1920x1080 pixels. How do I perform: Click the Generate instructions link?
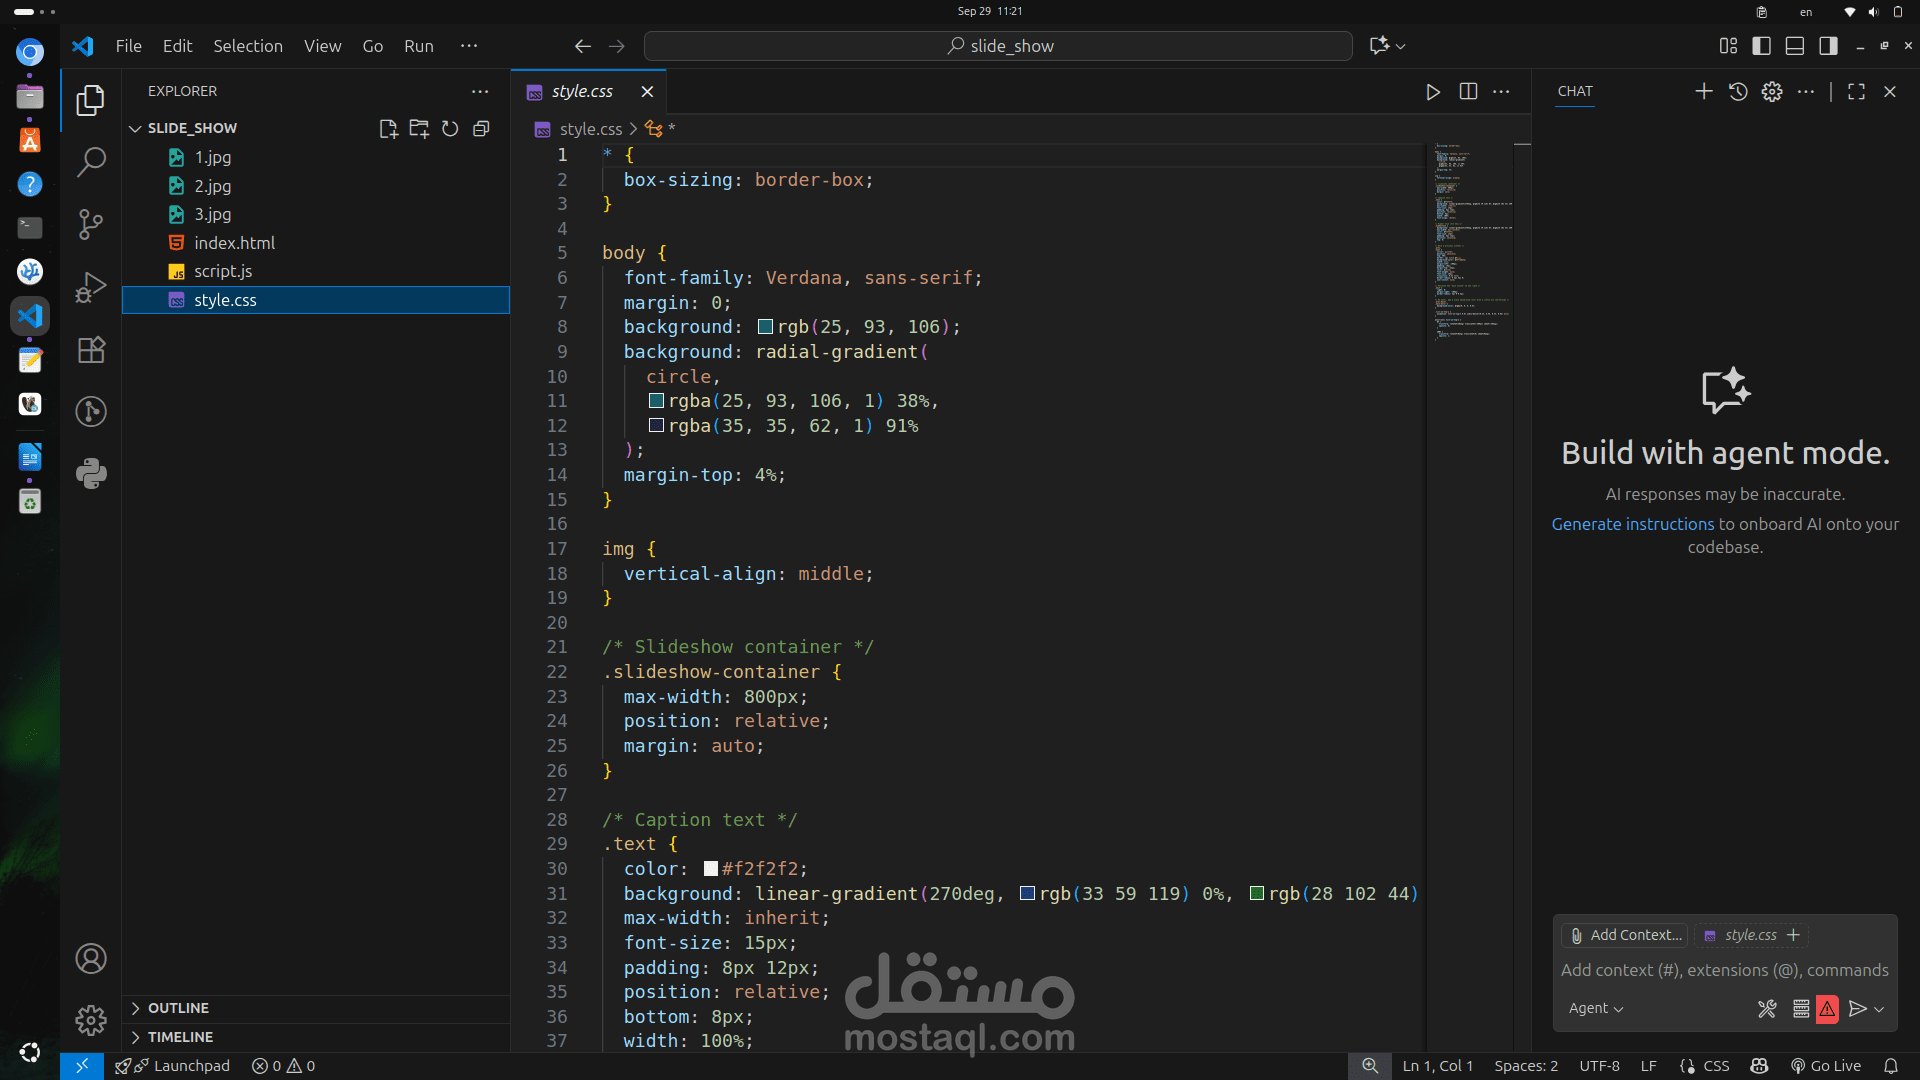1632,524
